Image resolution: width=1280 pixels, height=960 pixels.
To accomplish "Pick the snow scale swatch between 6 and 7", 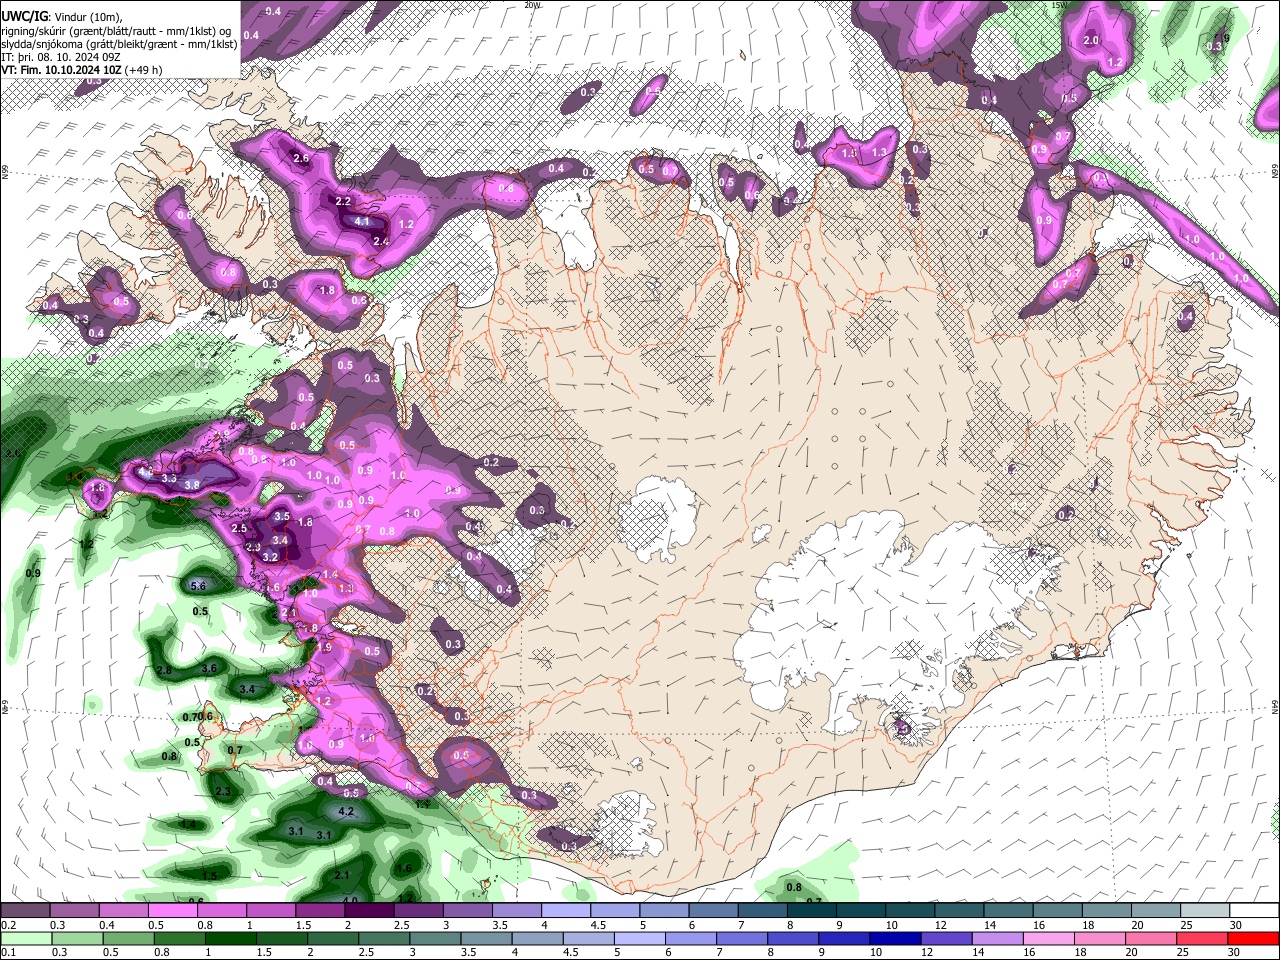I will pos(713,911).
